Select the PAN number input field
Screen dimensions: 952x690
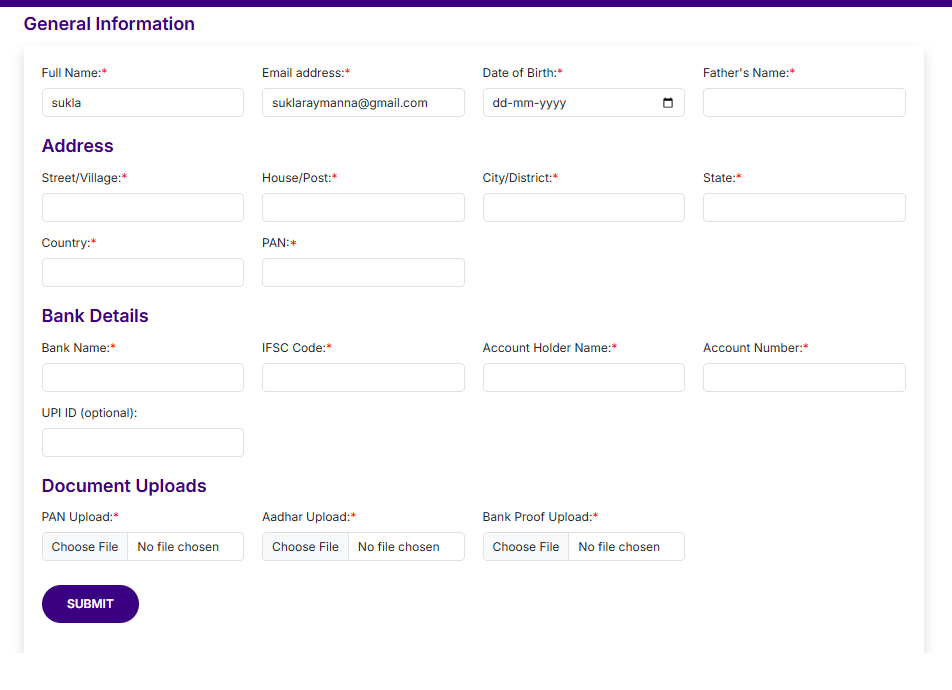tap(363, 273)
